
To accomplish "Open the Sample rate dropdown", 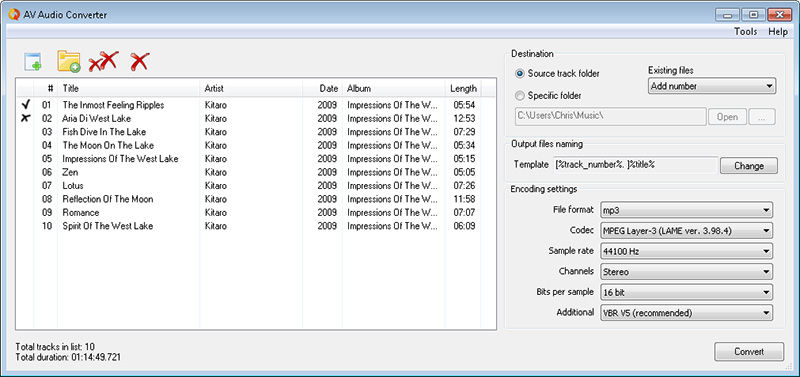I will click(x=687, y=251).
